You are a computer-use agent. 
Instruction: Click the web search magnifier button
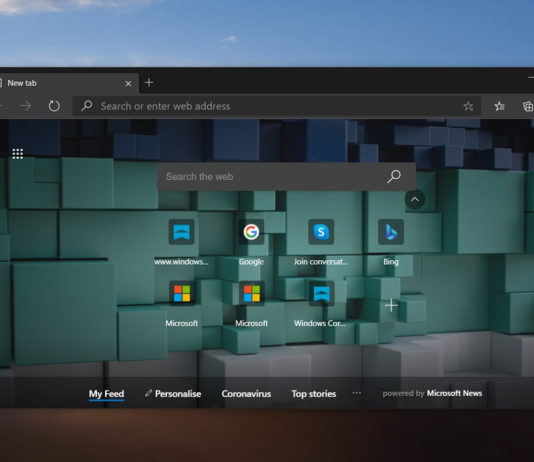[x=394, y=176]
